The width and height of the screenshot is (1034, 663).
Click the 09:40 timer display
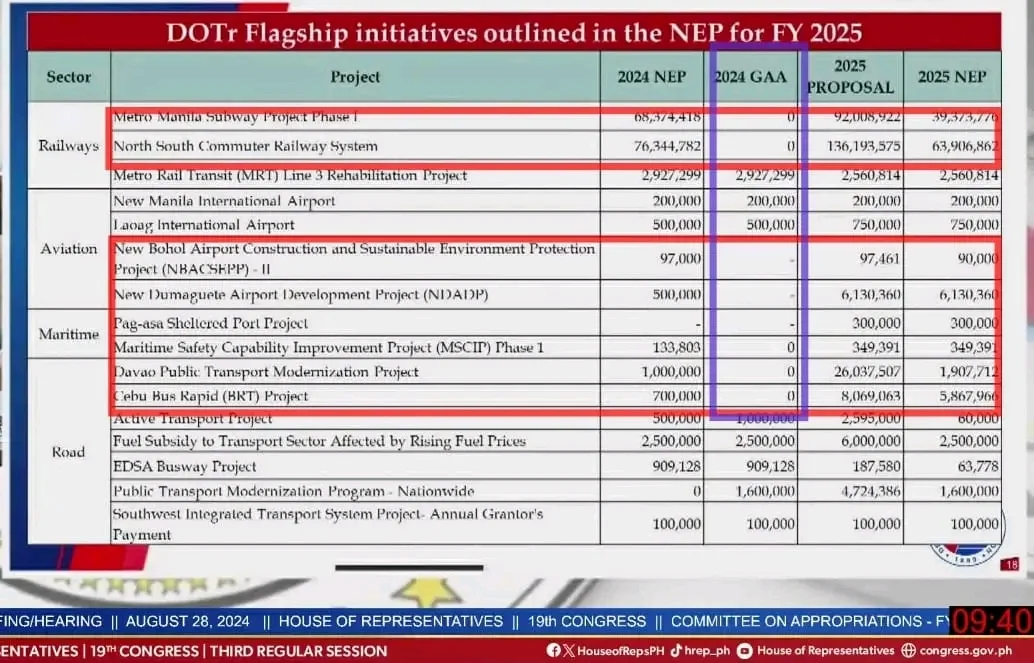[x=990, y=622]
